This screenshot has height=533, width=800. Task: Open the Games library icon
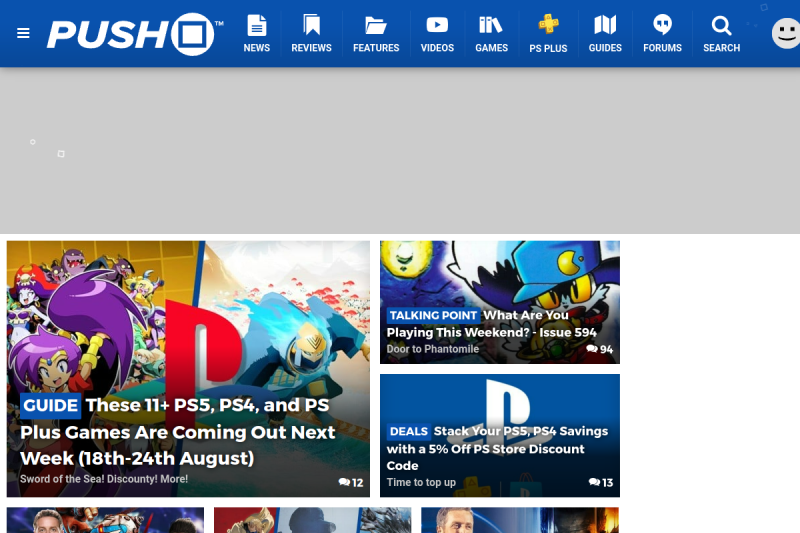(491, 25)
